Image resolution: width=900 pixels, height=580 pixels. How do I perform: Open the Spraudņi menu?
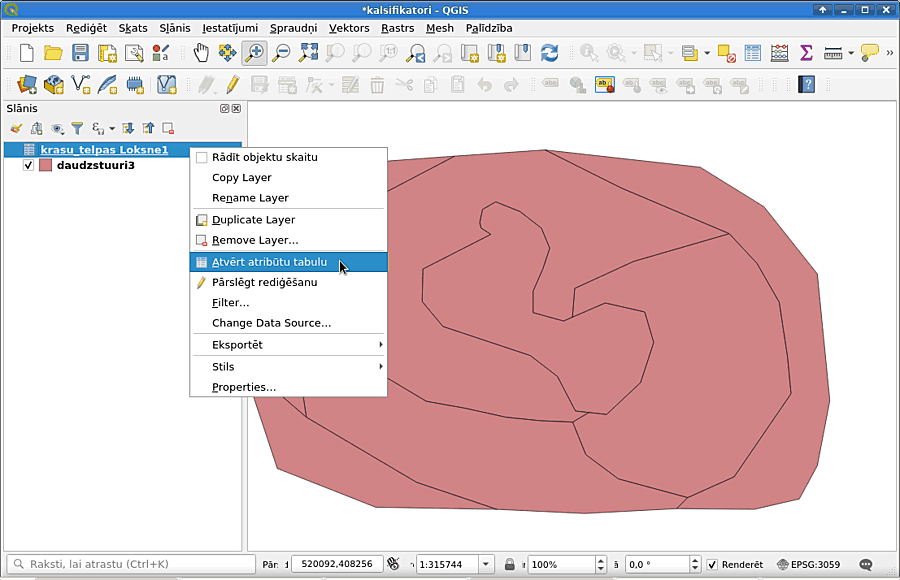pyautogui.click(x=293, y=28)
